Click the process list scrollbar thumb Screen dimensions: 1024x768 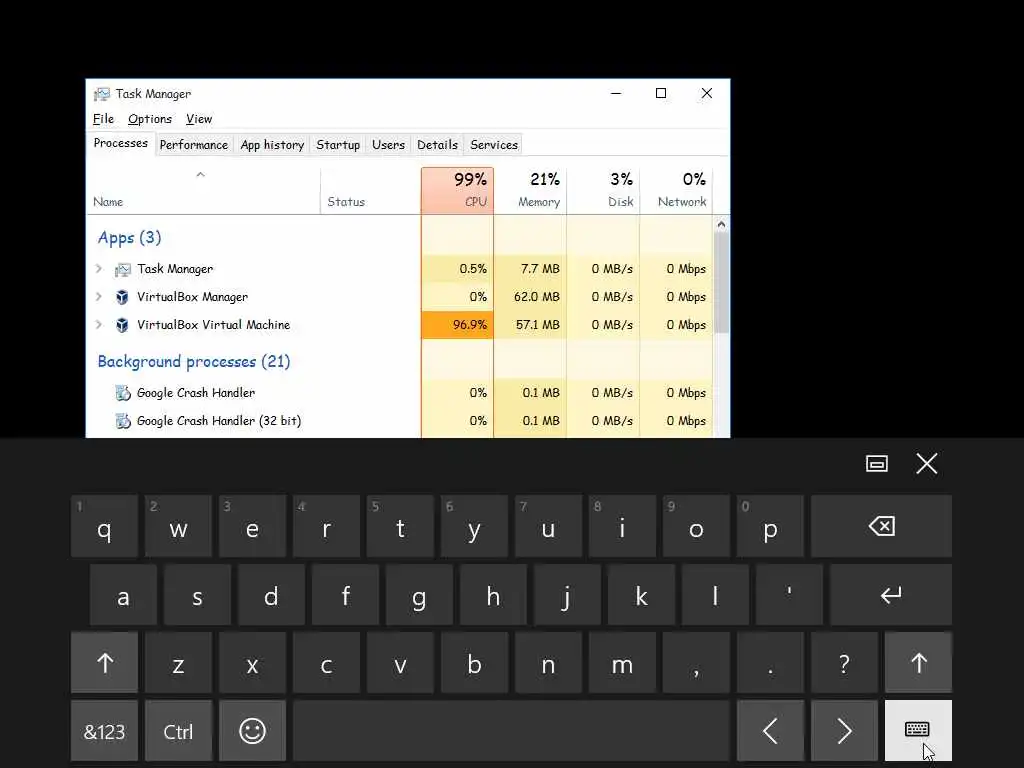721,282
